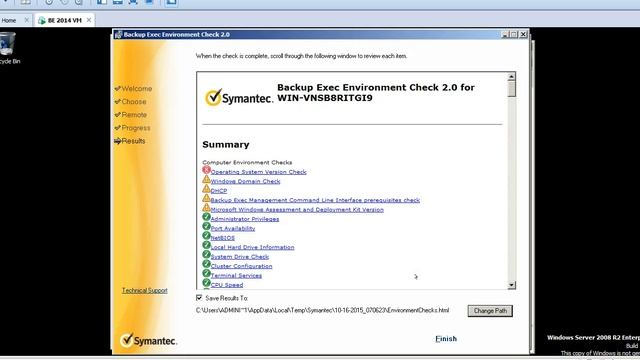Click the check mark icon beside Welcome step
640x360 pixels.
coord(118,89)
